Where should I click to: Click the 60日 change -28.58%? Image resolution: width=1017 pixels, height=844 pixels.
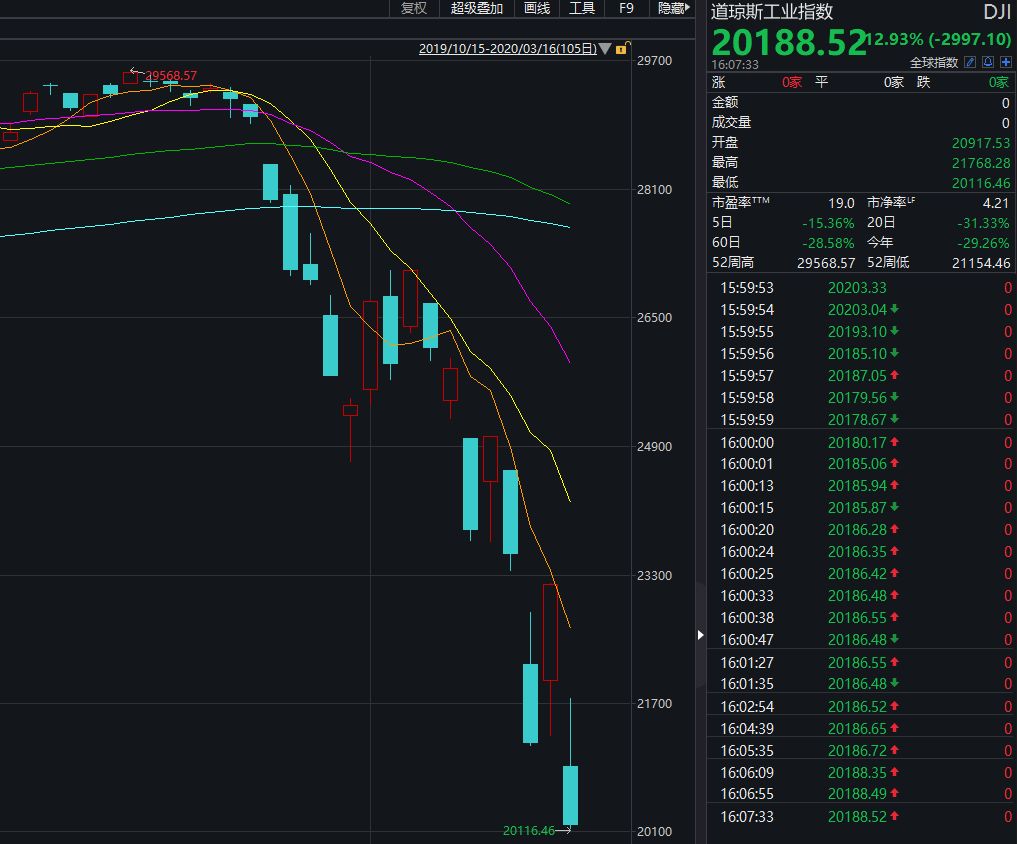click(828, 243)
